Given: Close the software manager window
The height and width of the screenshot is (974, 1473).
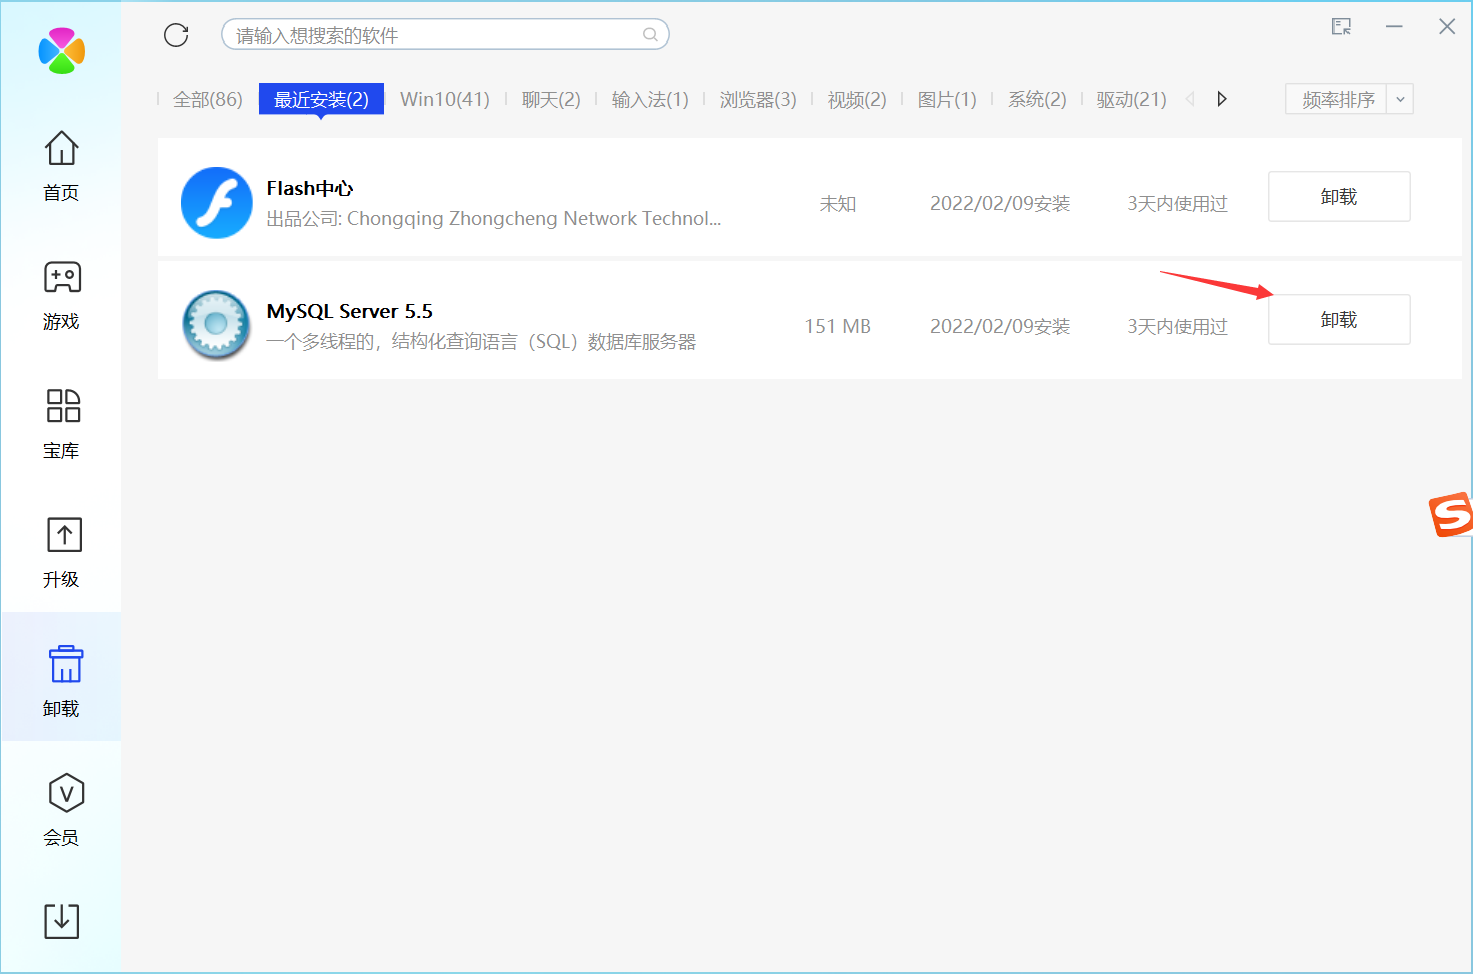Looking at the screenshot, I should (x=1447, y=27).
